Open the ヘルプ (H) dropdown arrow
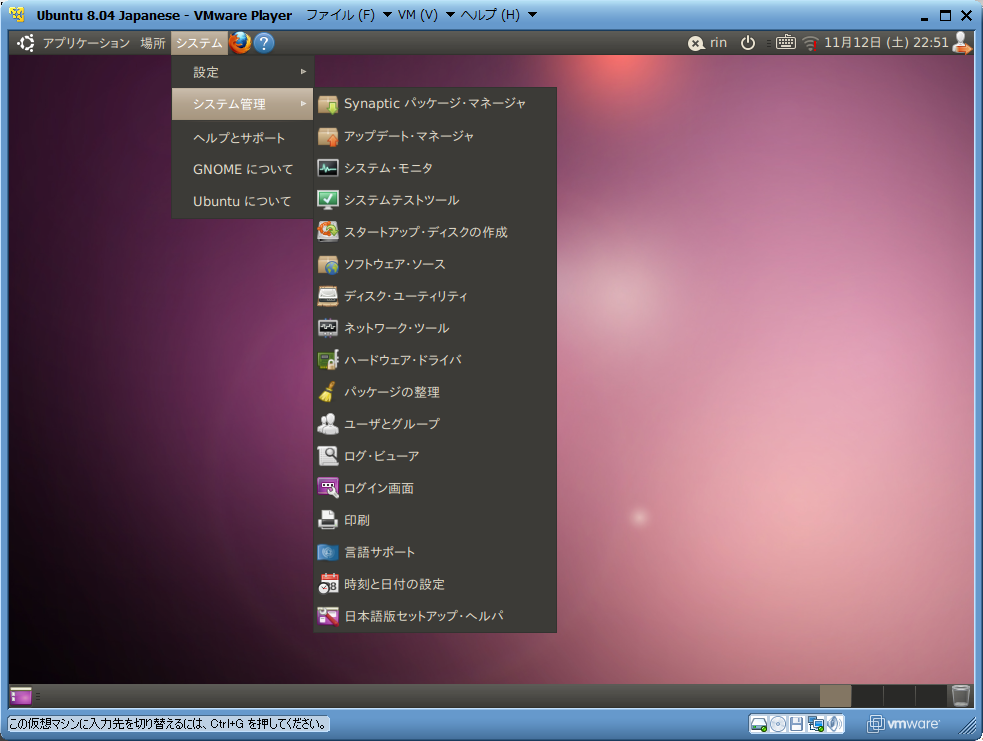Image resolution: width=983 pixels, height=741 pixels. pos(532,15)
